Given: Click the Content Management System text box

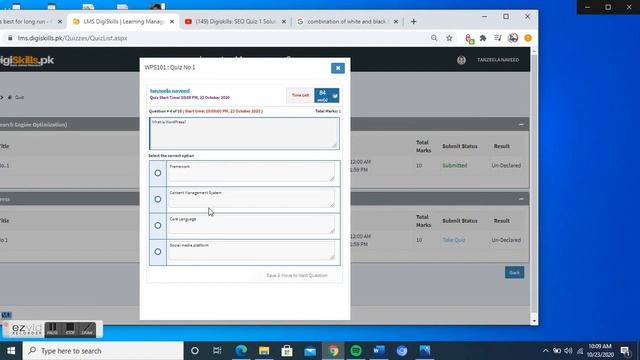Looking at the screenshot, I should click(251, 198).
